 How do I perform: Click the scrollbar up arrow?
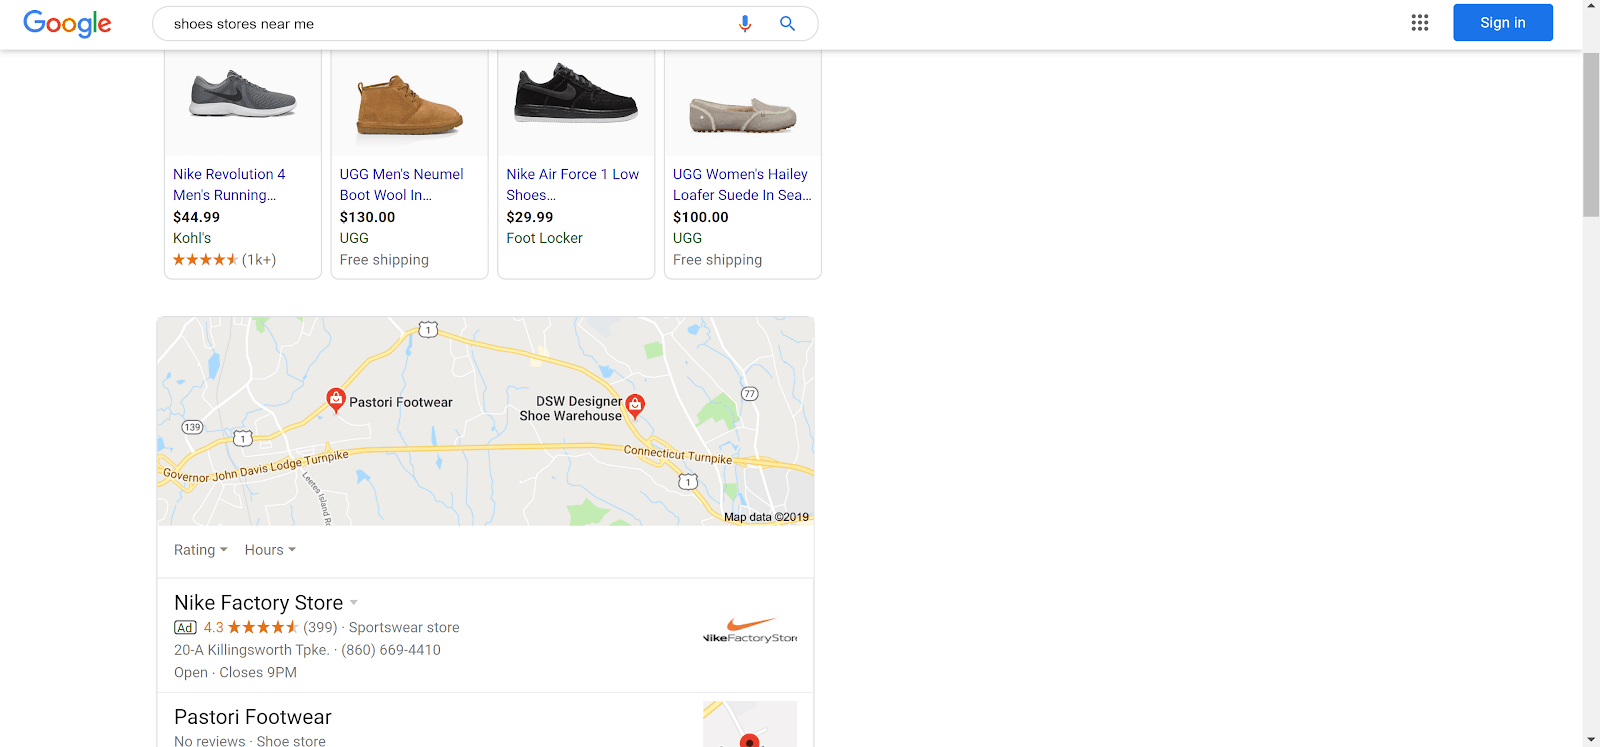click(x=1591, y=8)
